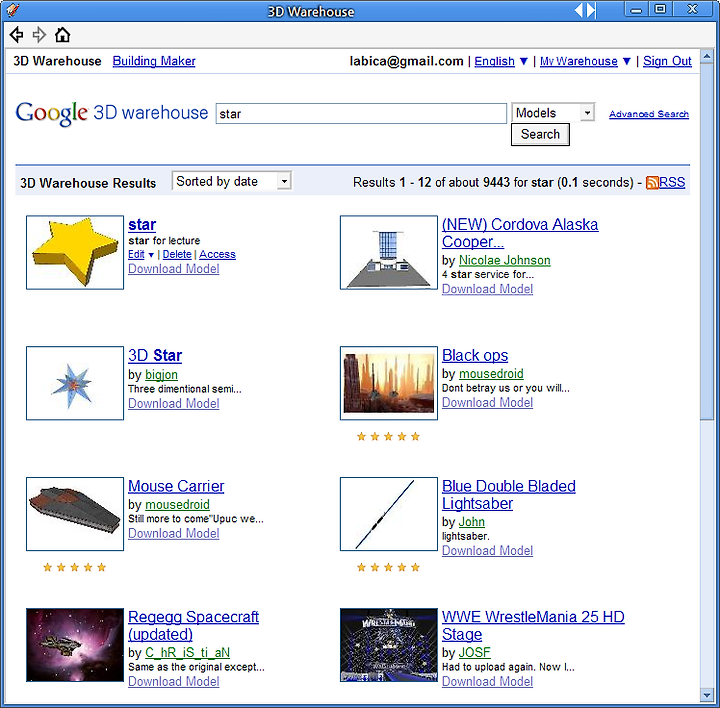Download Model for WWE WrestleMania stage
The height and width of the screenshot is (708, 720).
click(488, 681)
